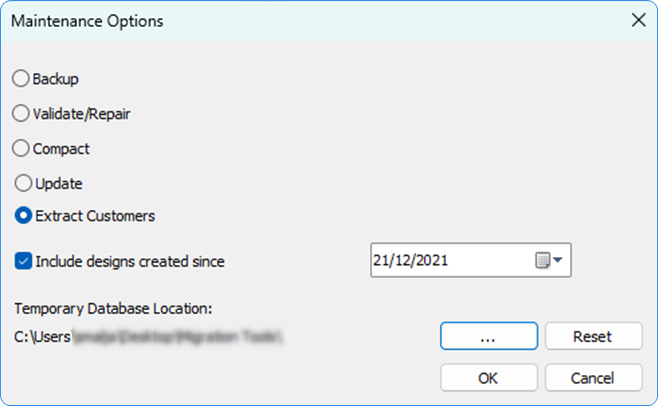Open the browse (...) button for database location
The width and height of the screenshot is (658, 406).
488,337
